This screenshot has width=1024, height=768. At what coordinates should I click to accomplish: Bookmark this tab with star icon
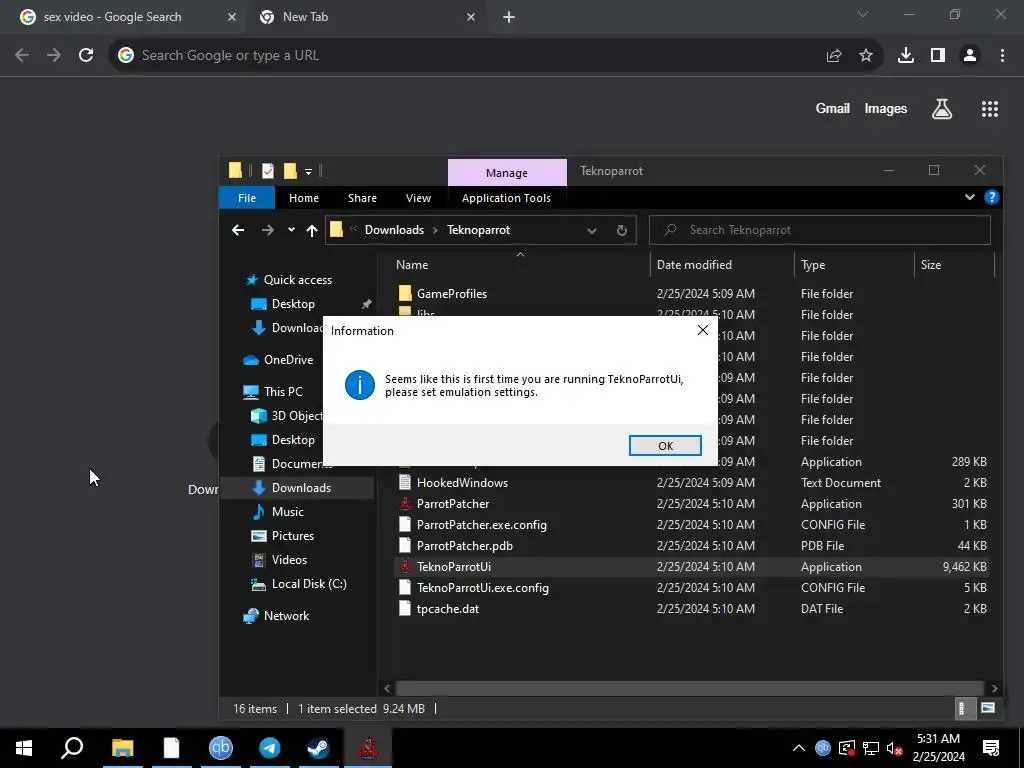click(866, 56)
